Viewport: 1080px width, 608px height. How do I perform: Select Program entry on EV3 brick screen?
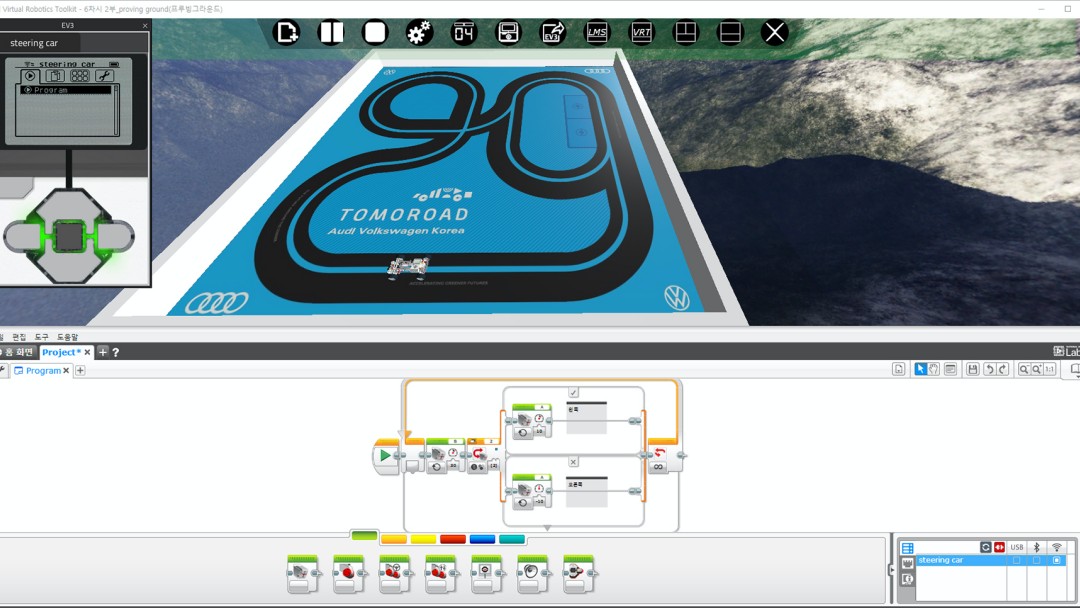click(65, 90)
